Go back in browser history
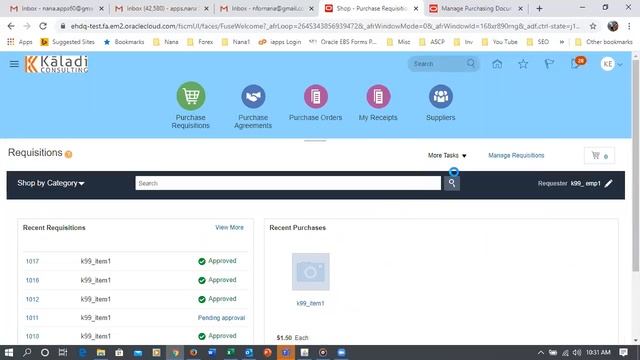 point(11,26)
